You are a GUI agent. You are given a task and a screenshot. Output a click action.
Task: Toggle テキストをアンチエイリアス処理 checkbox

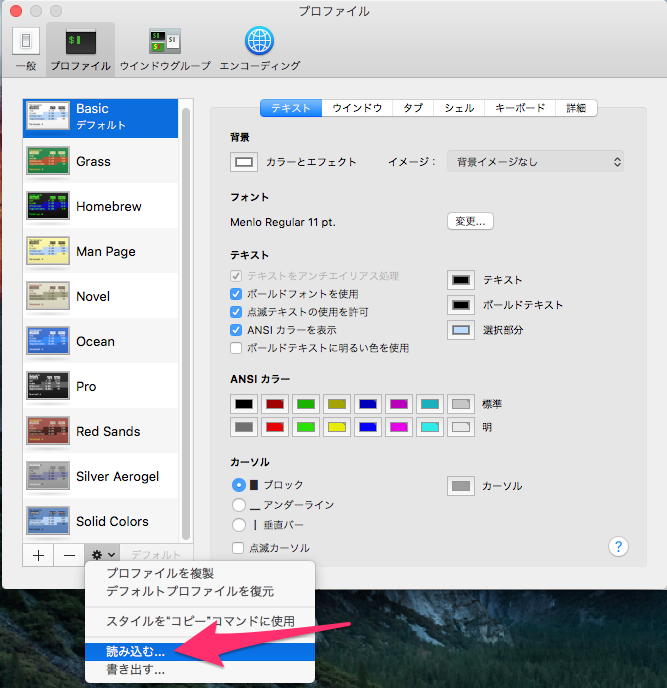[236, 276]
